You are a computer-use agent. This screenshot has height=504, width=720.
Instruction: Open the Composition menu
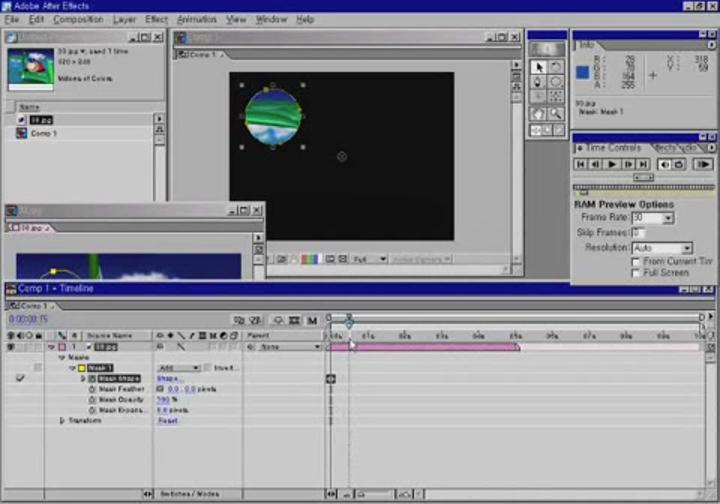coord(78,19)
